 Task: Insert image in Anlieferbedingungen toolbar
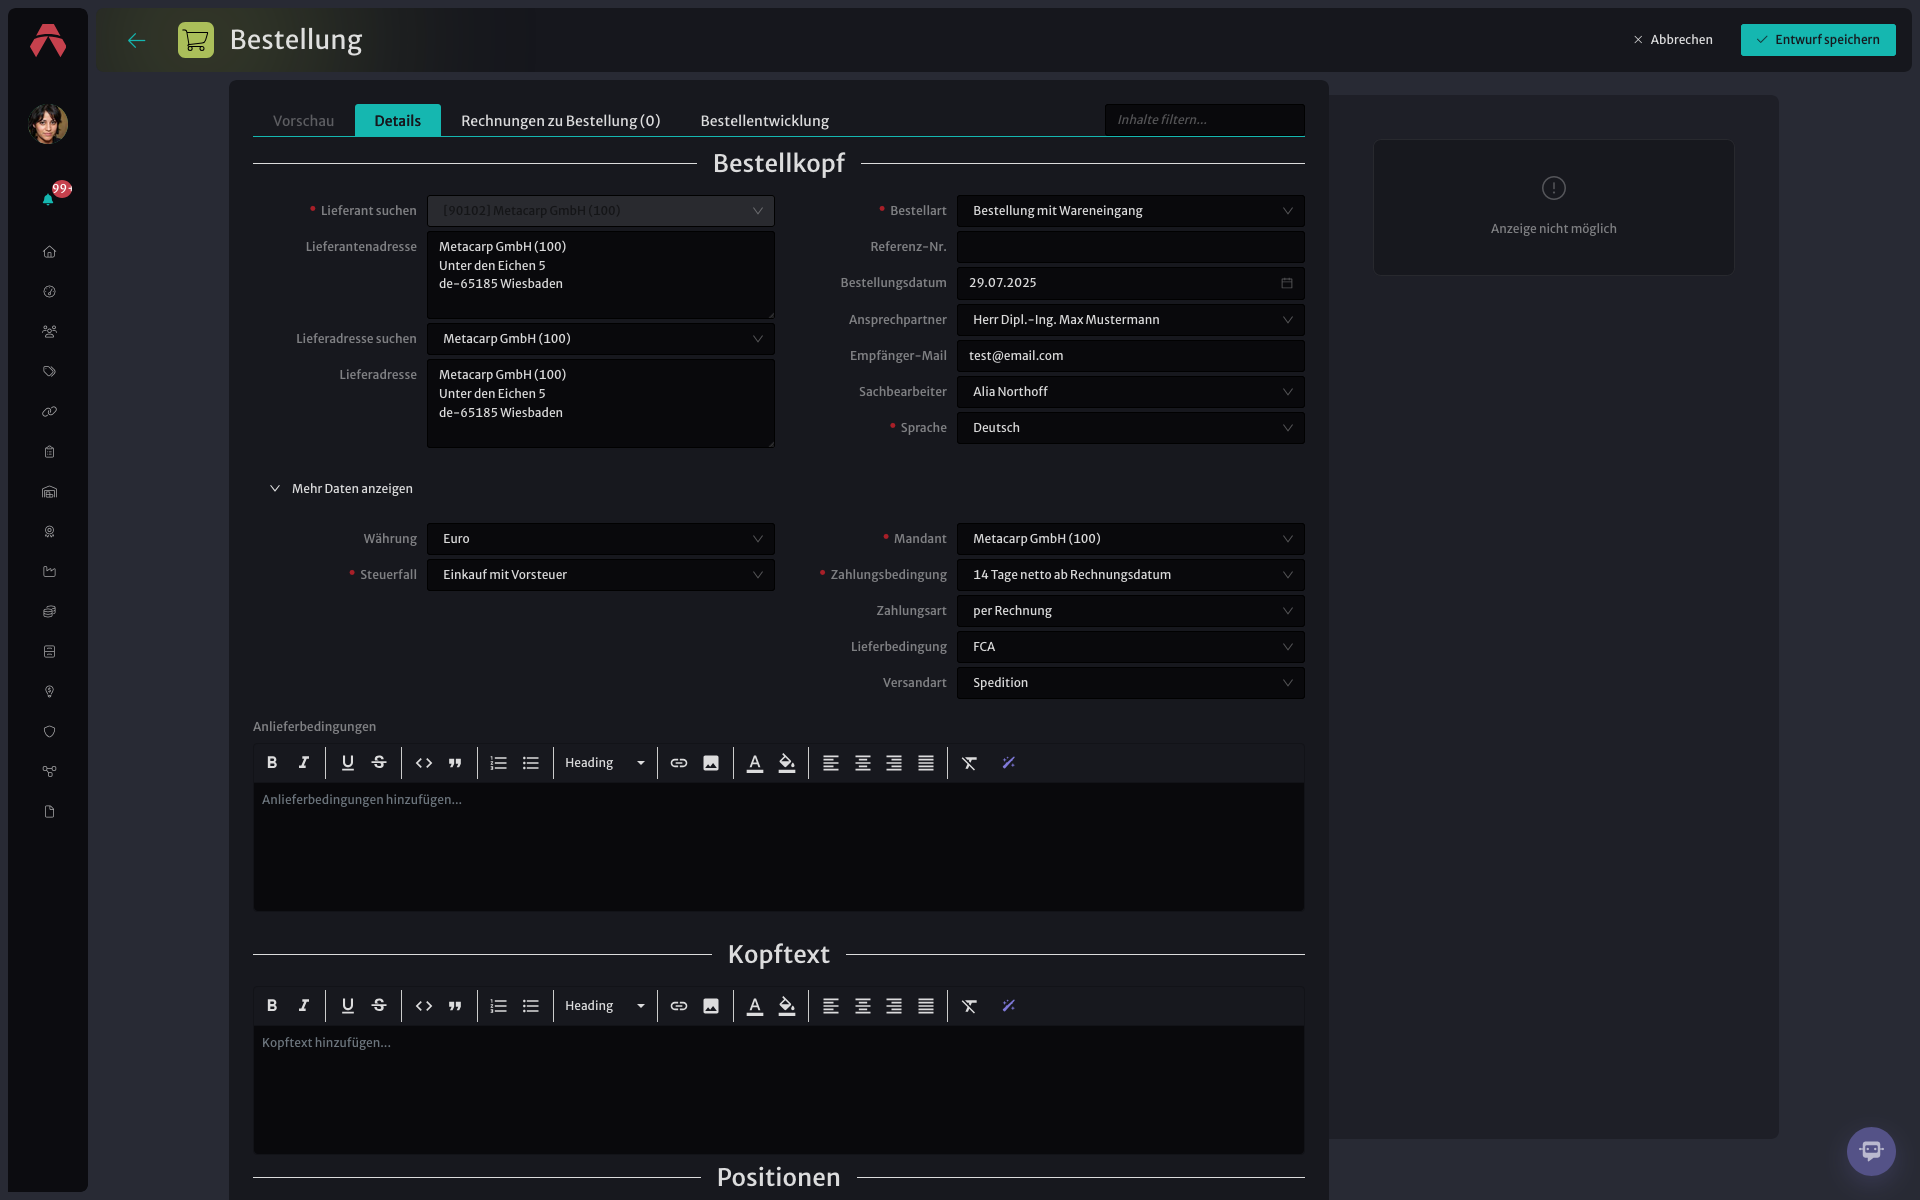(x=711, y=763)
